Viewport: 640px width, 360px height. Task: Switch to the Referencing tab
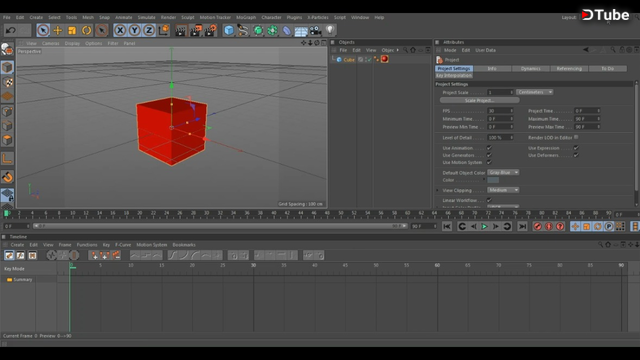pos(569,69)
